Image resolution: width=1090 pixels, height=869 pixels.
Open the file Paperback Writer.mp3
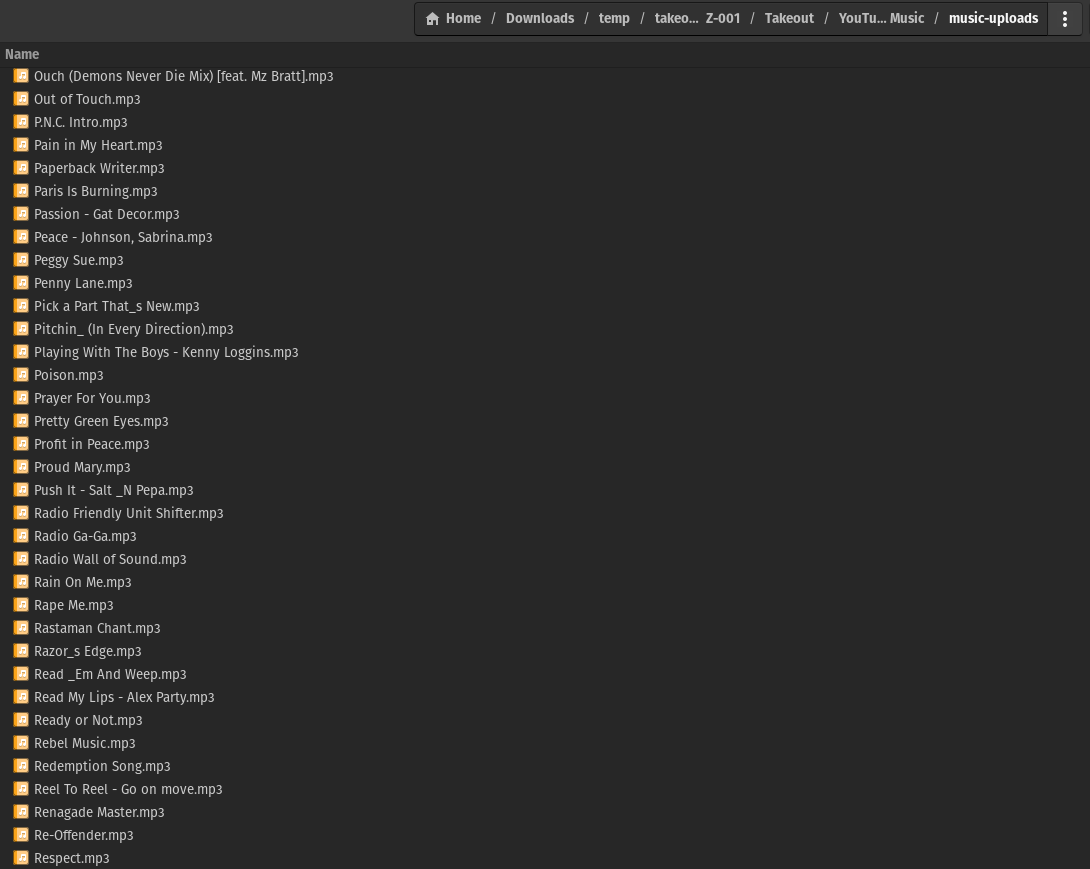click(99, 167)
